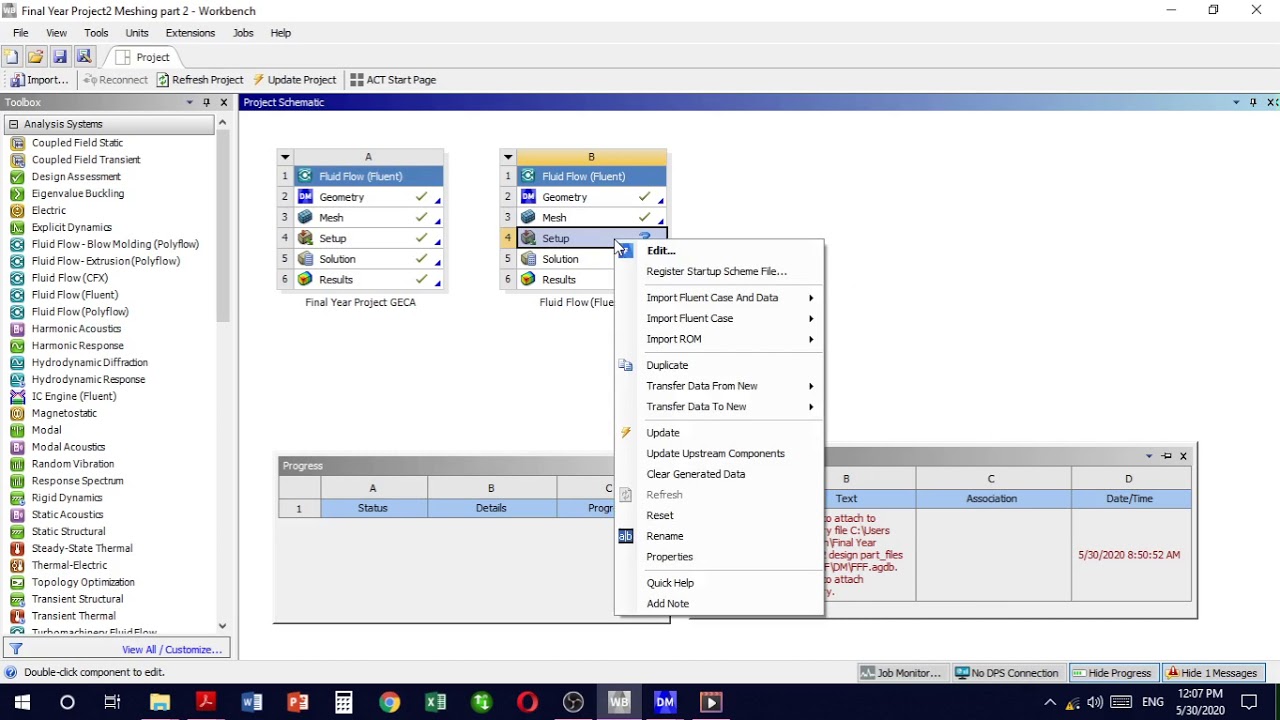Click the Date/Time column header in Messages

point(1129,499)
